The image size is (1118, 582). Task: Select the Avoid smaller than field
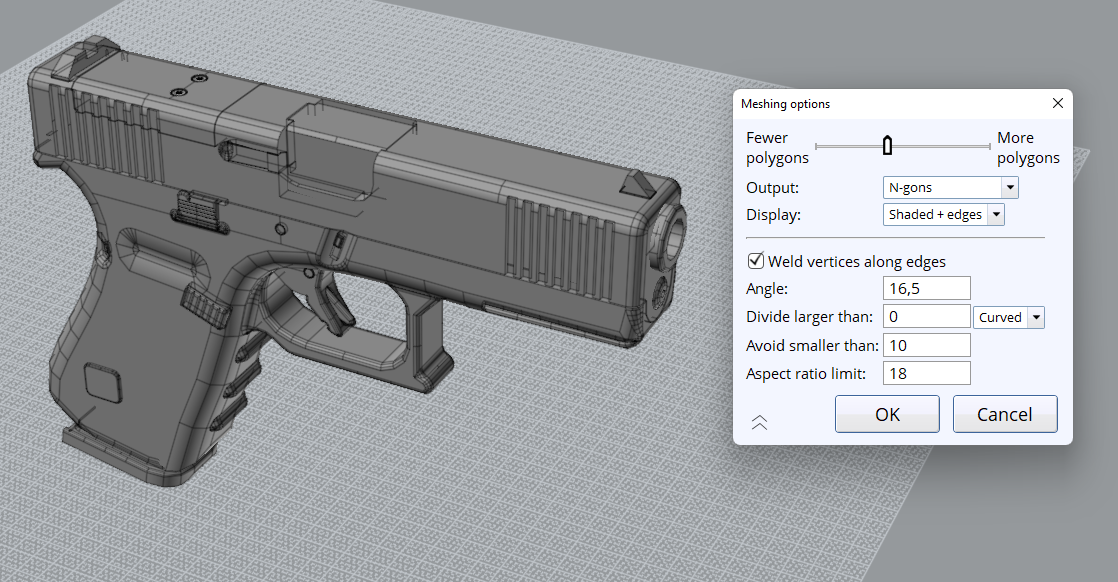pyautogui.click(x=927, y=345)
